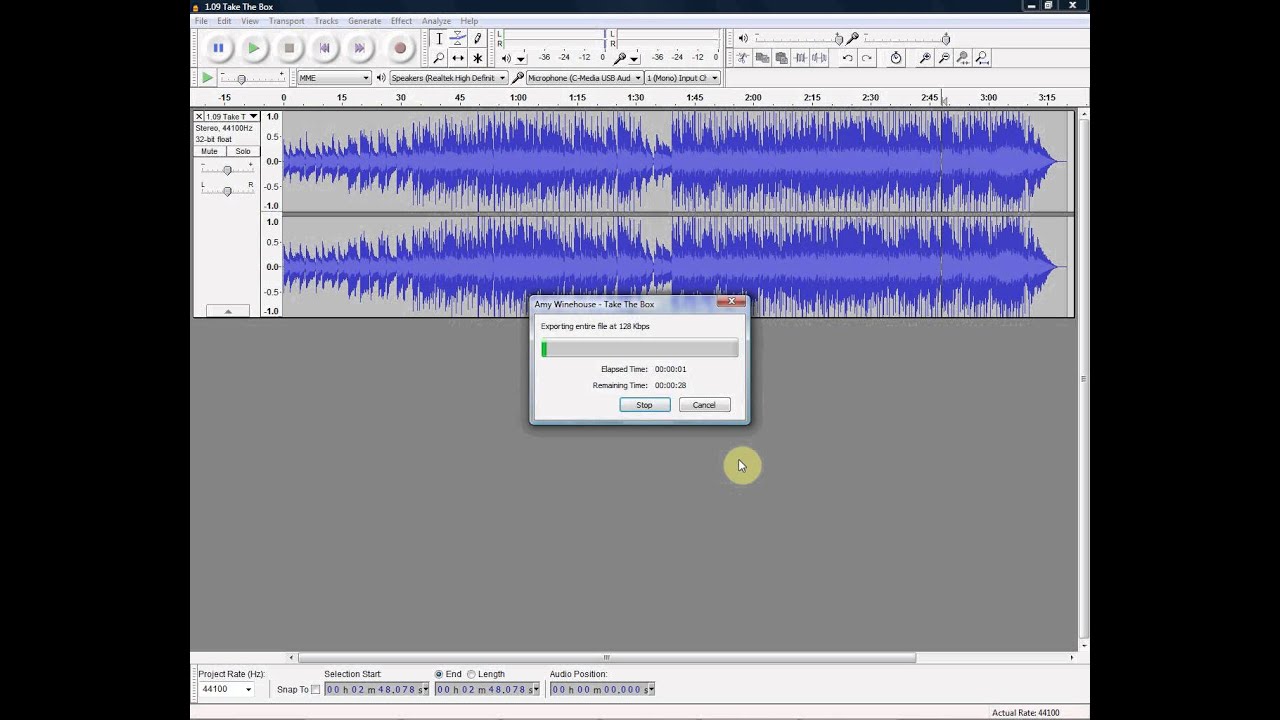
Task: Click the output volume slider thumb
Action: 838,39
